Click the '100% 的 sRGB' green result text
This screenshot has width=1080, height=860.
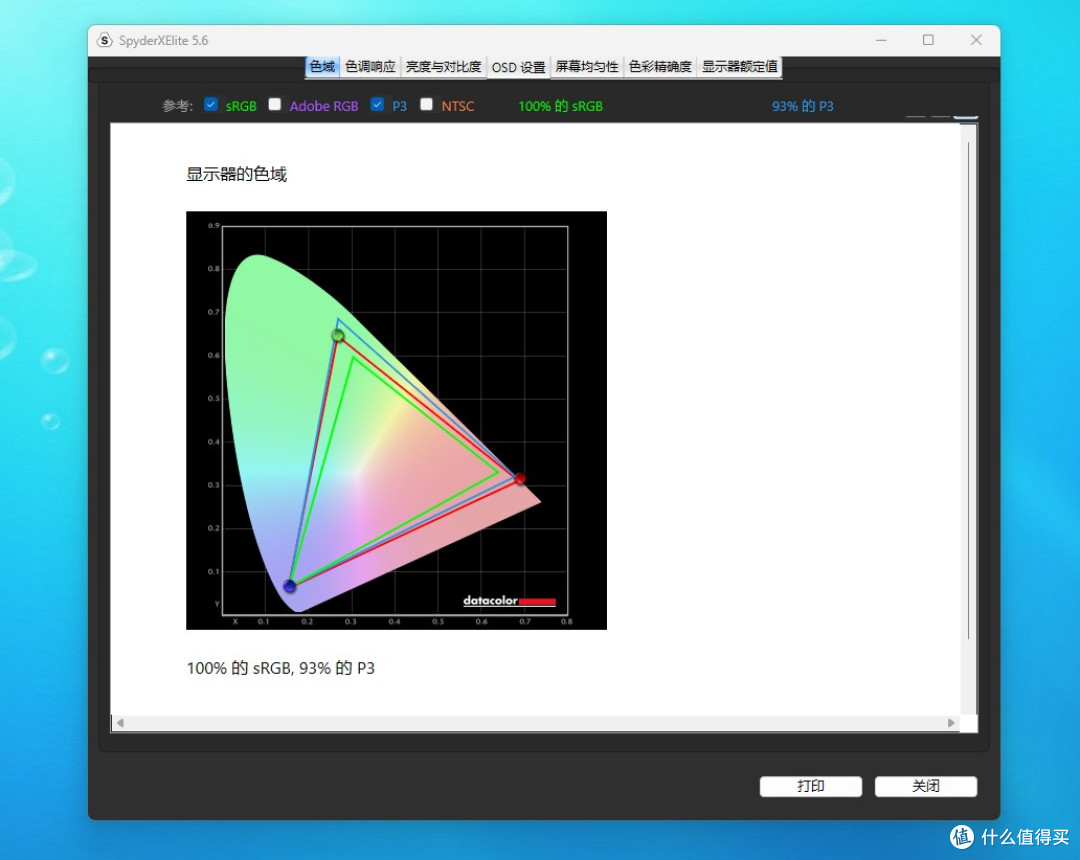pyautogui.click(x=560, y=106)
